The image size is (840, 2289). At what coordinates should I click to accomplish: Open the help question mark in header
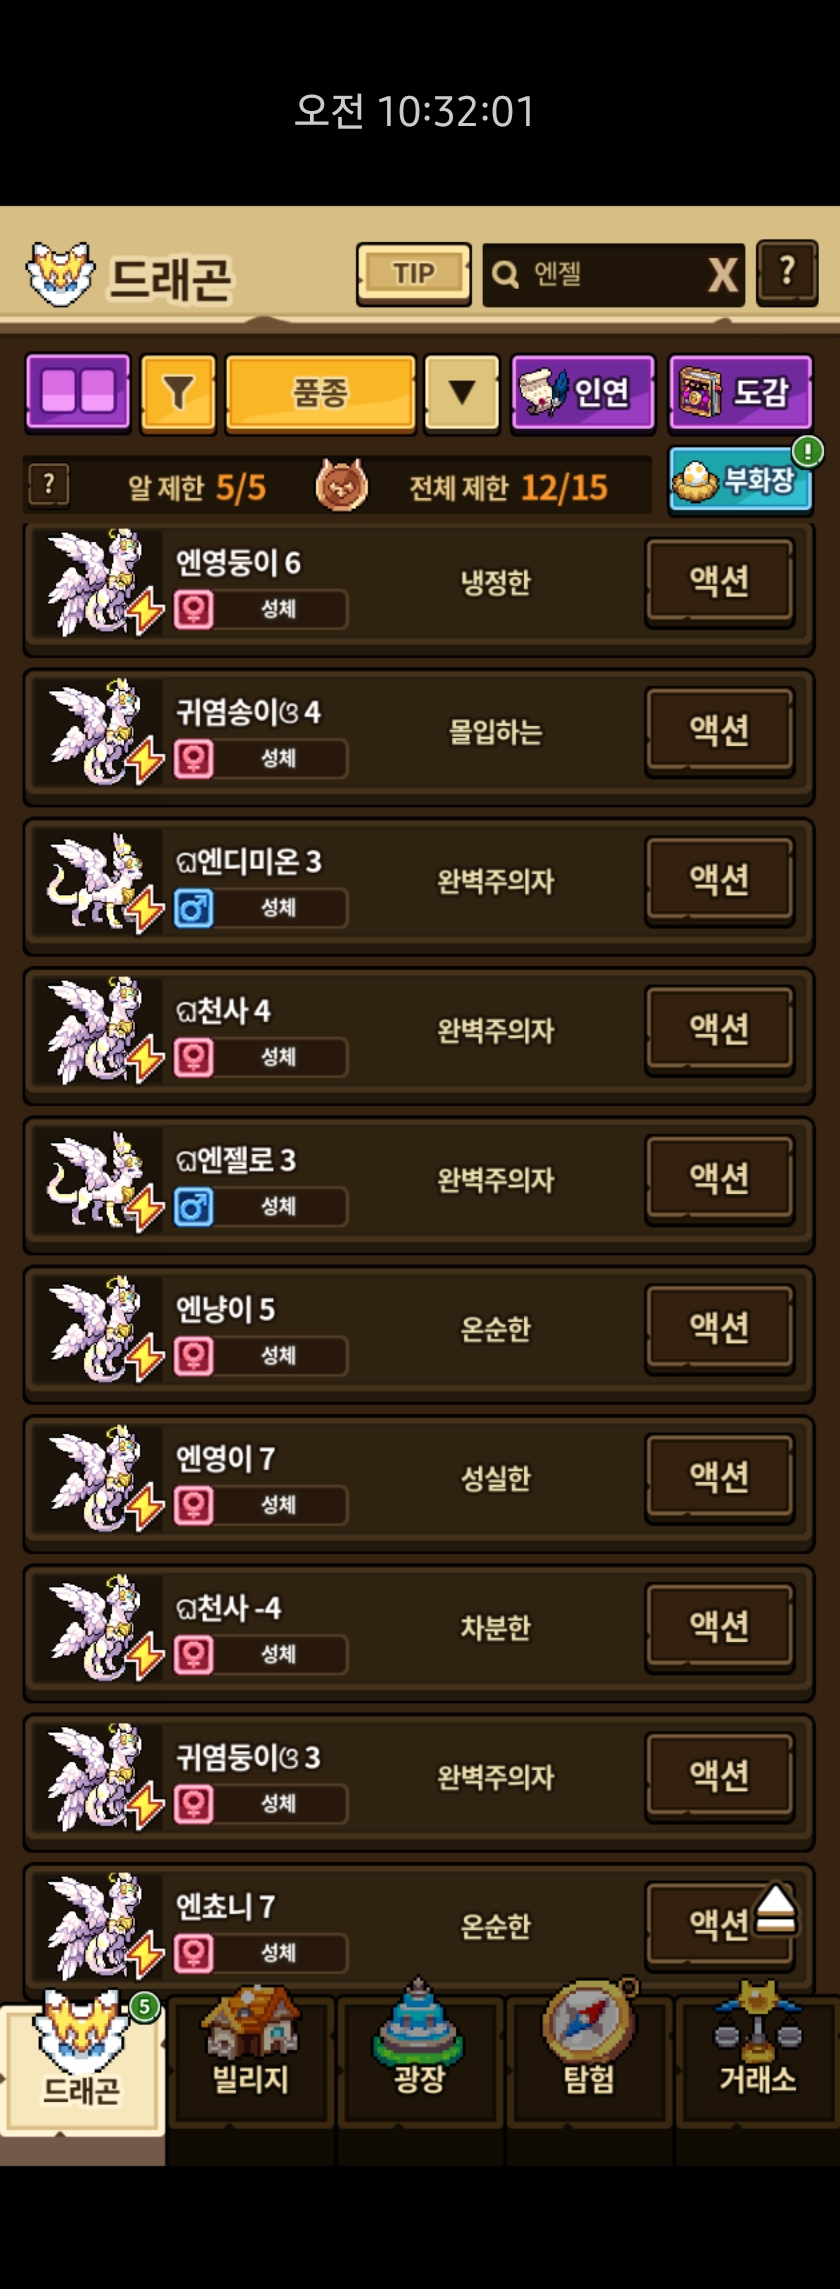point(787,272)
